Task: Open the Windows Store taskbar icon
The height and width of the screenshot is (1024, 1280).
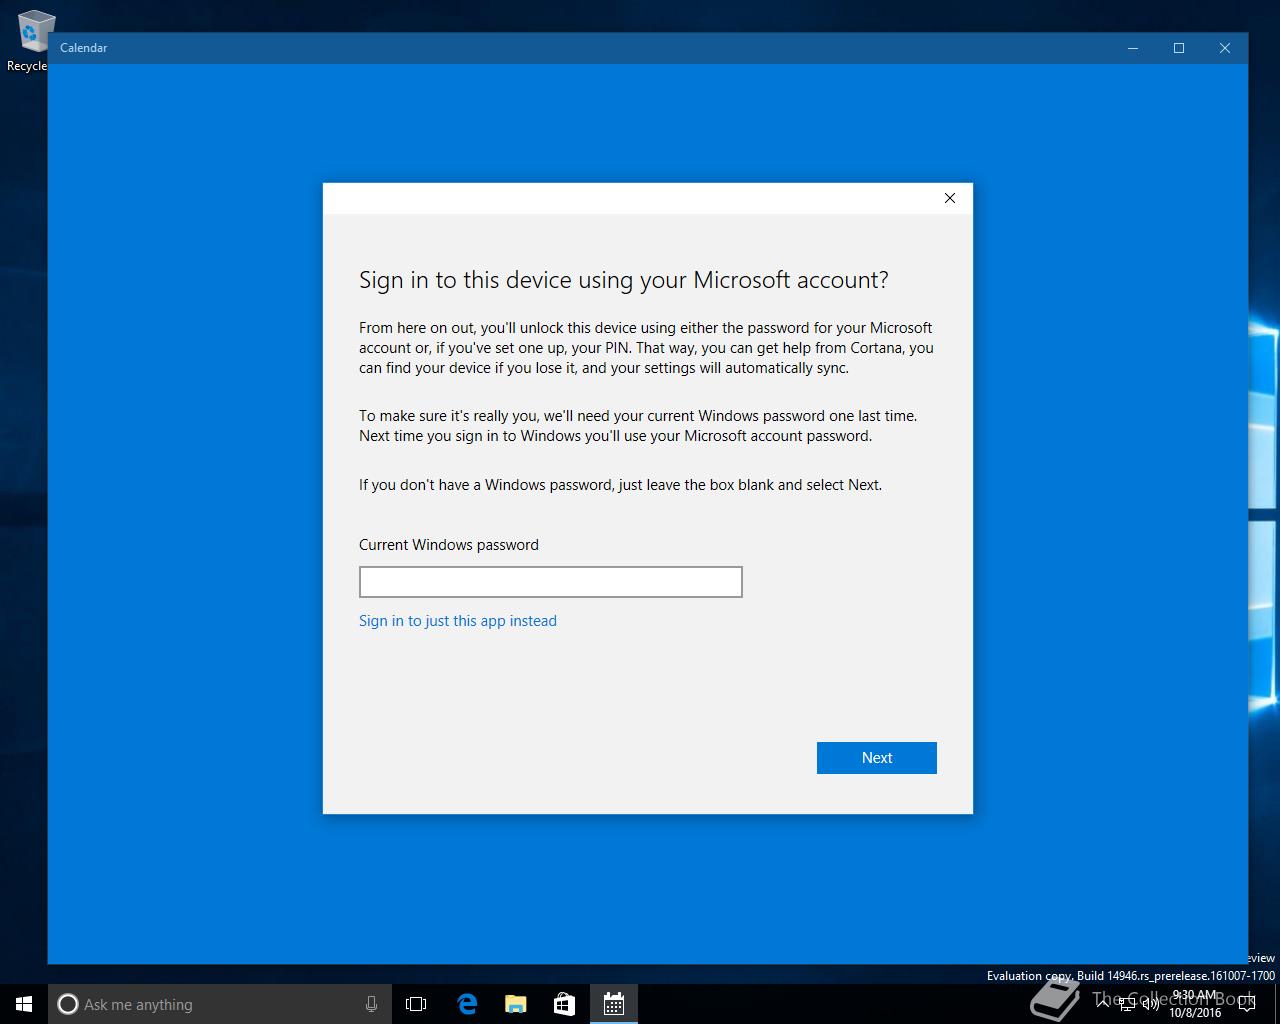Action: coord(564,1004)
